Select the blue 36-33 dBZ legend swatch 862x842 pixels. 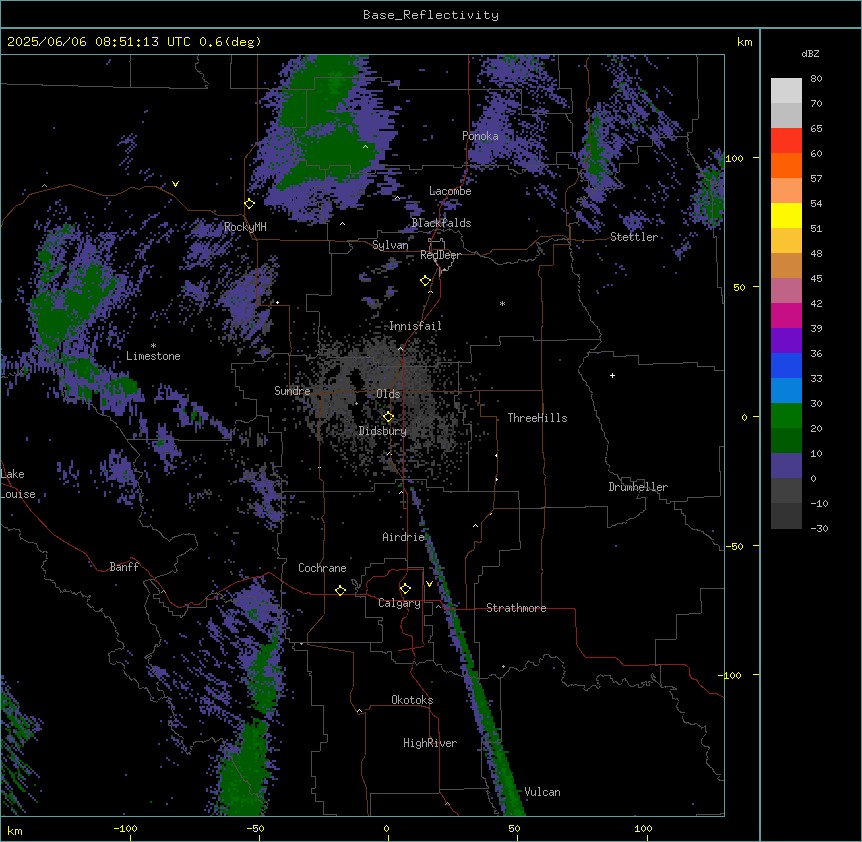(786, 365)
